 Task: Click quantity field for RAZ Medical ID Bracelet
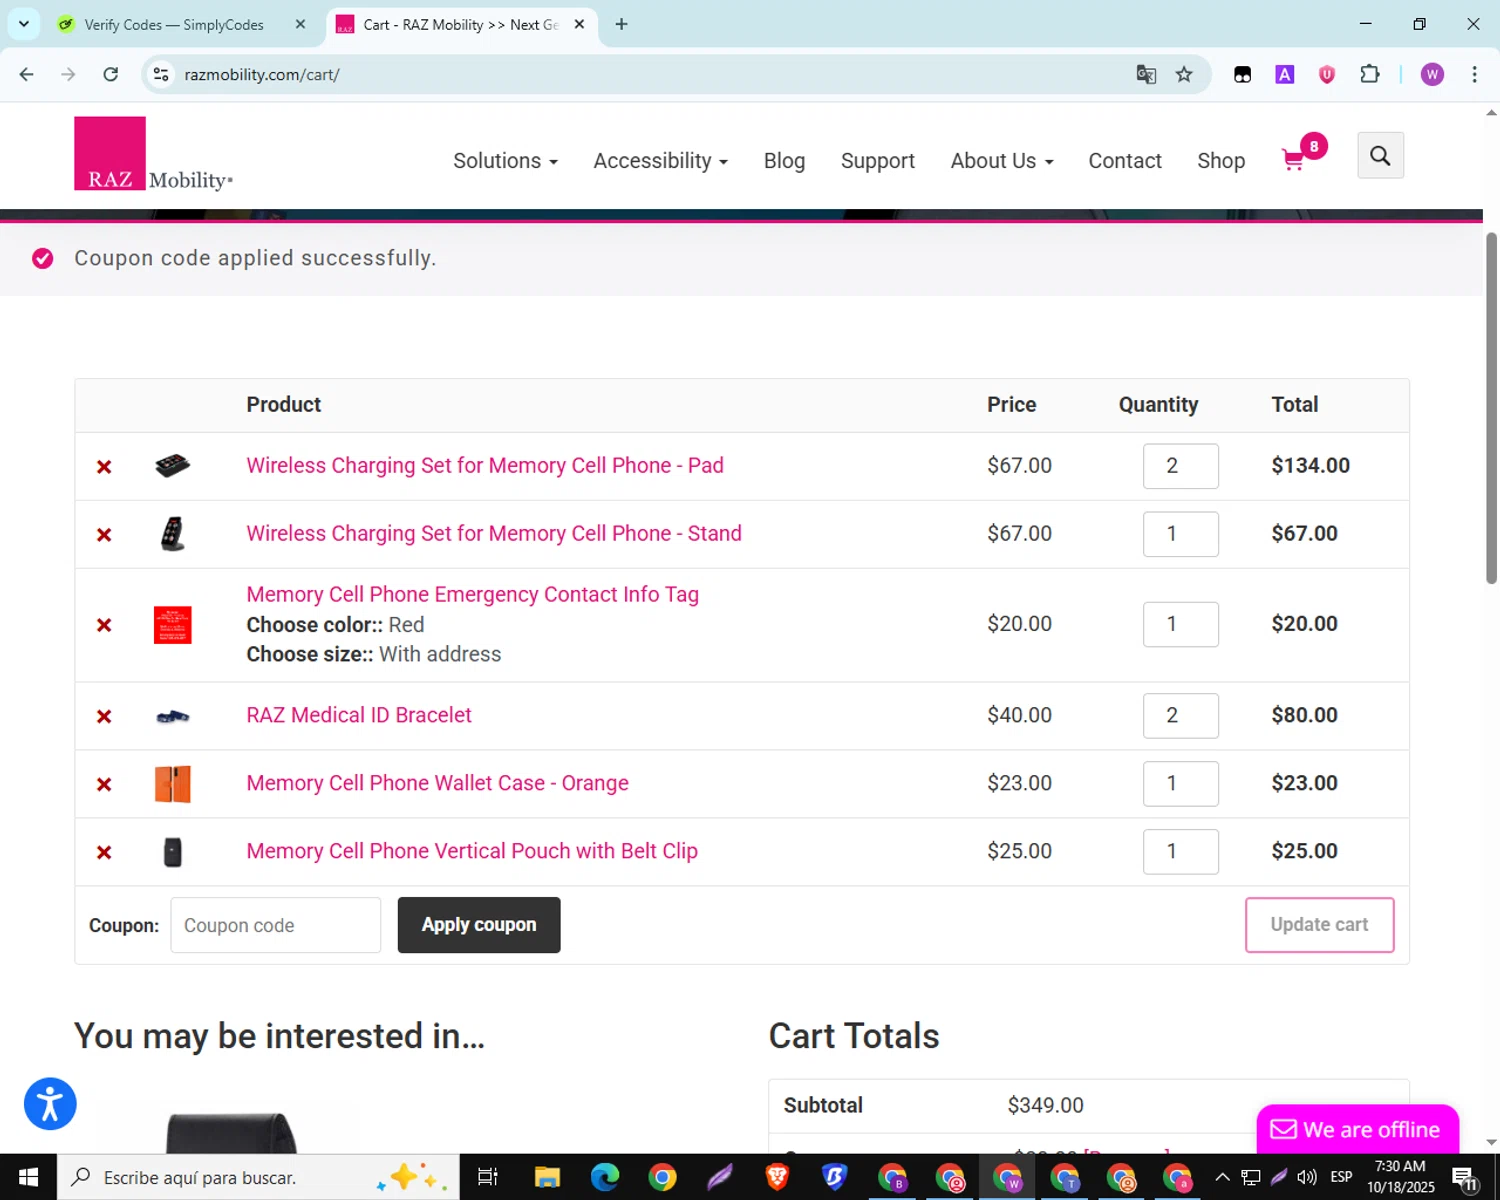[x=1180, y=716]
